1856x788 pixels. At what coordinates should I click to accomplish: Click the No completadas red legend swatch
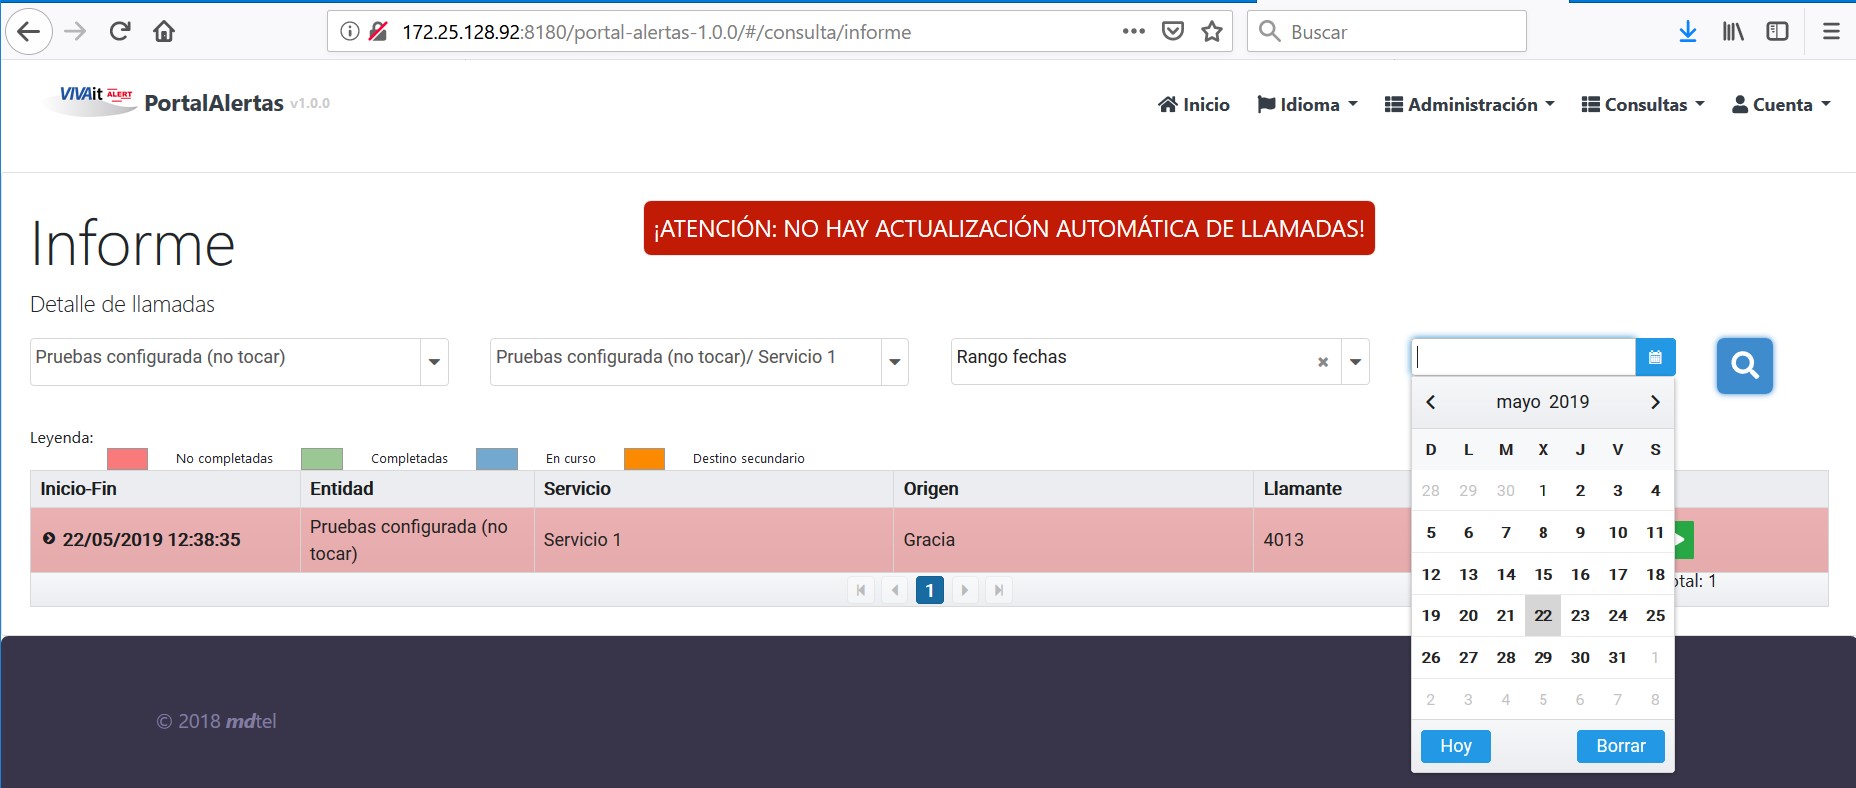pyautogui.click(x=127, y=458)
